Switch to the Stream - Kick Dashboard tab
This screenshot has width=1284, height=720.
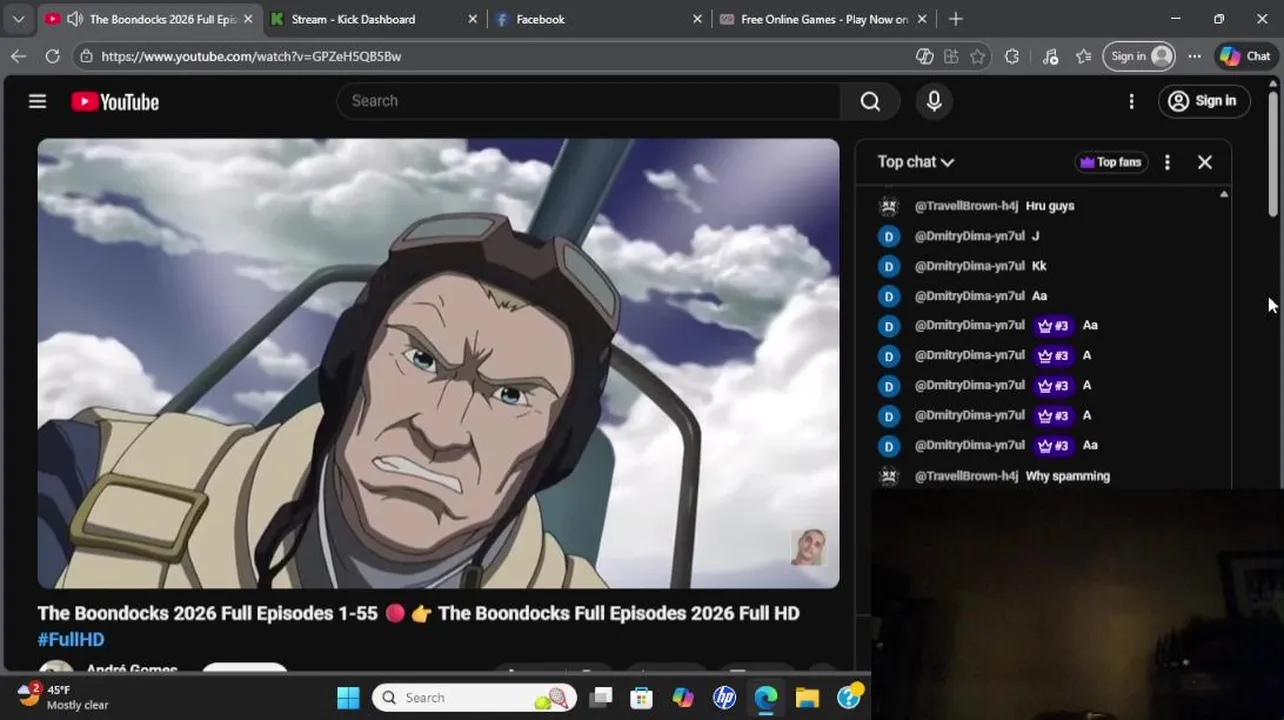pyautogui.click(x=353, y=19)
